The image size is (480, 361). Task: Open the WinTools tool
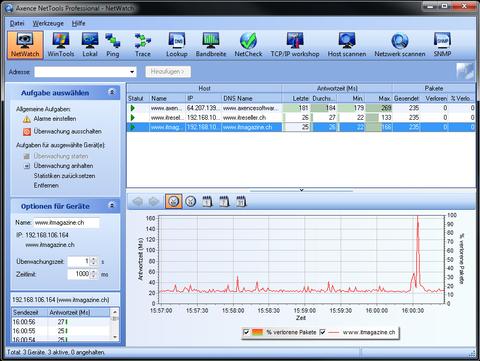(61, 45)
